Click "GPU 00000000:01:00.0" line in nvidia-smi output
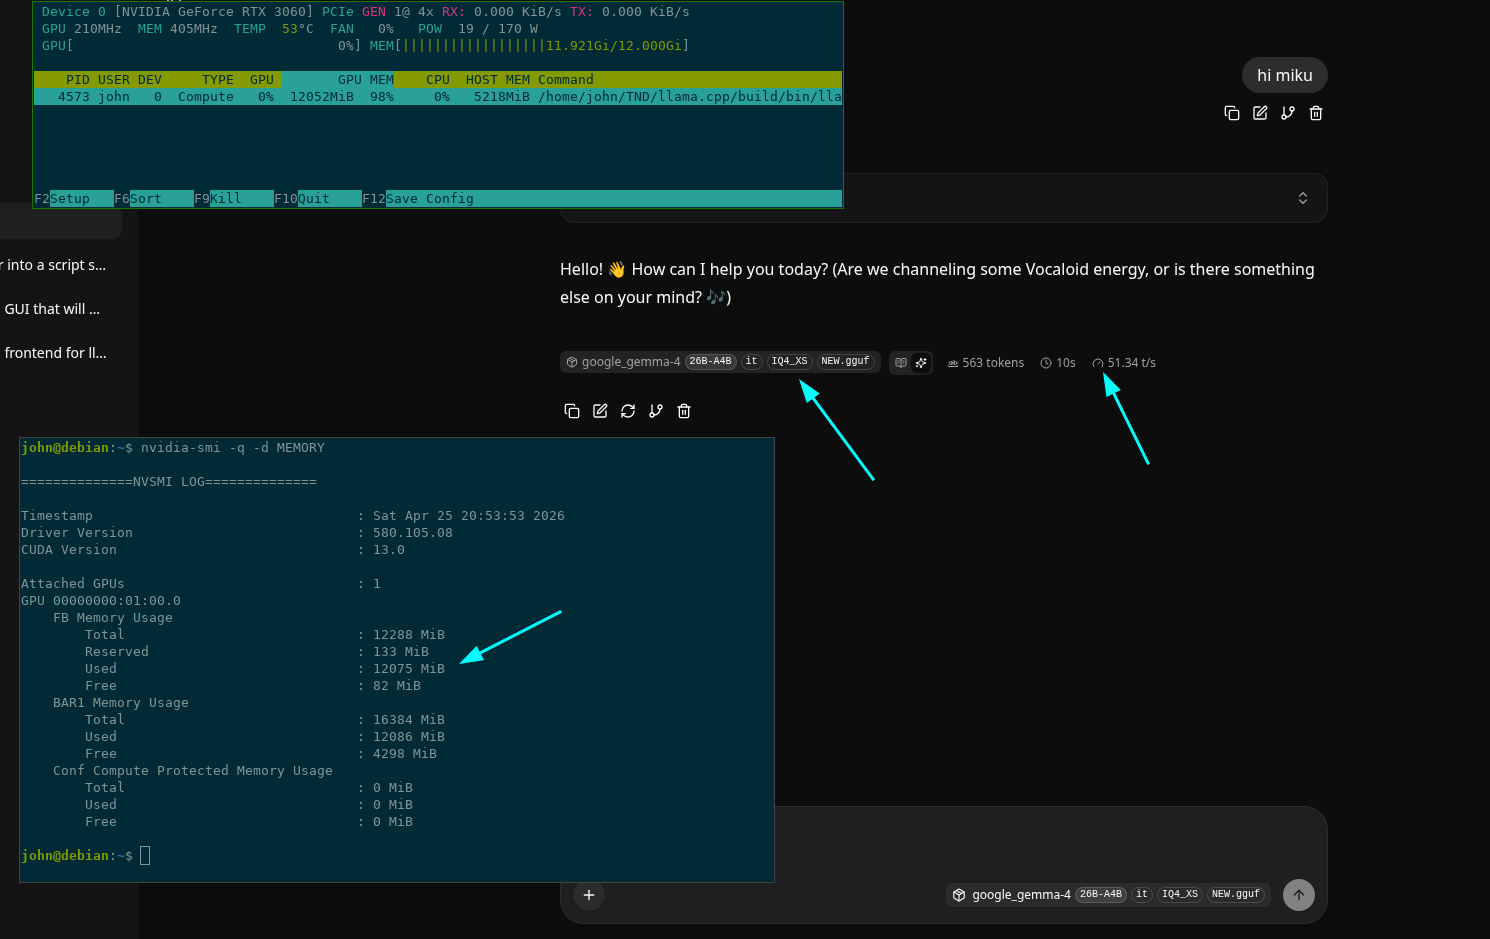 click(x=101, y=601)
